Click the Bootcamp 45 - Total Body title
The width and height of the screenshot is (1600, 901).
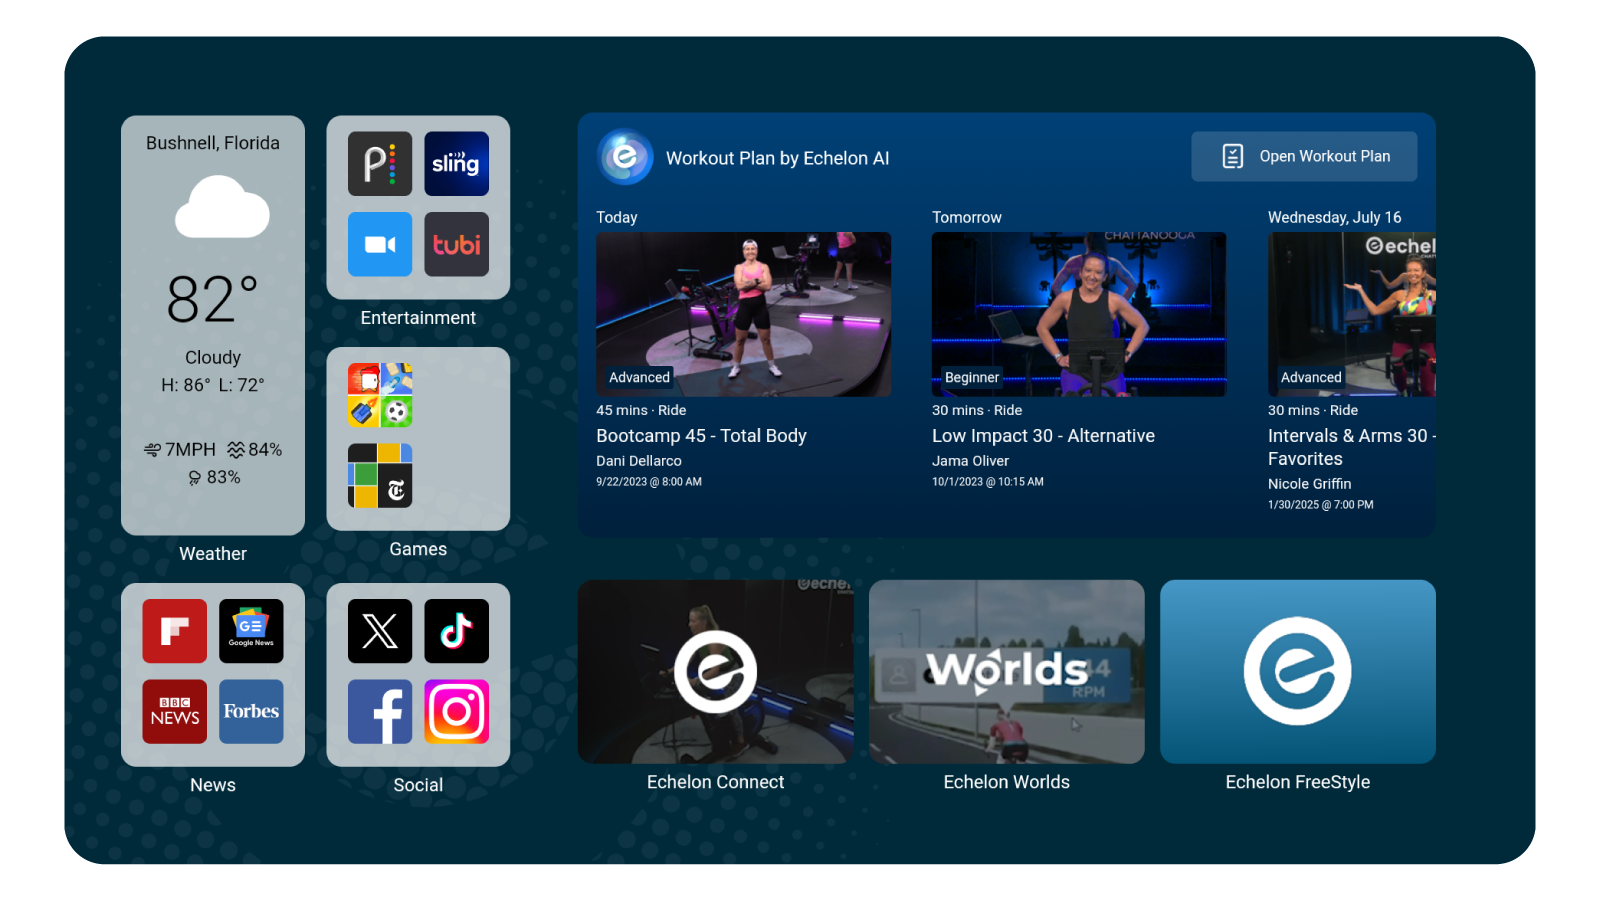[x=701, y=436]
